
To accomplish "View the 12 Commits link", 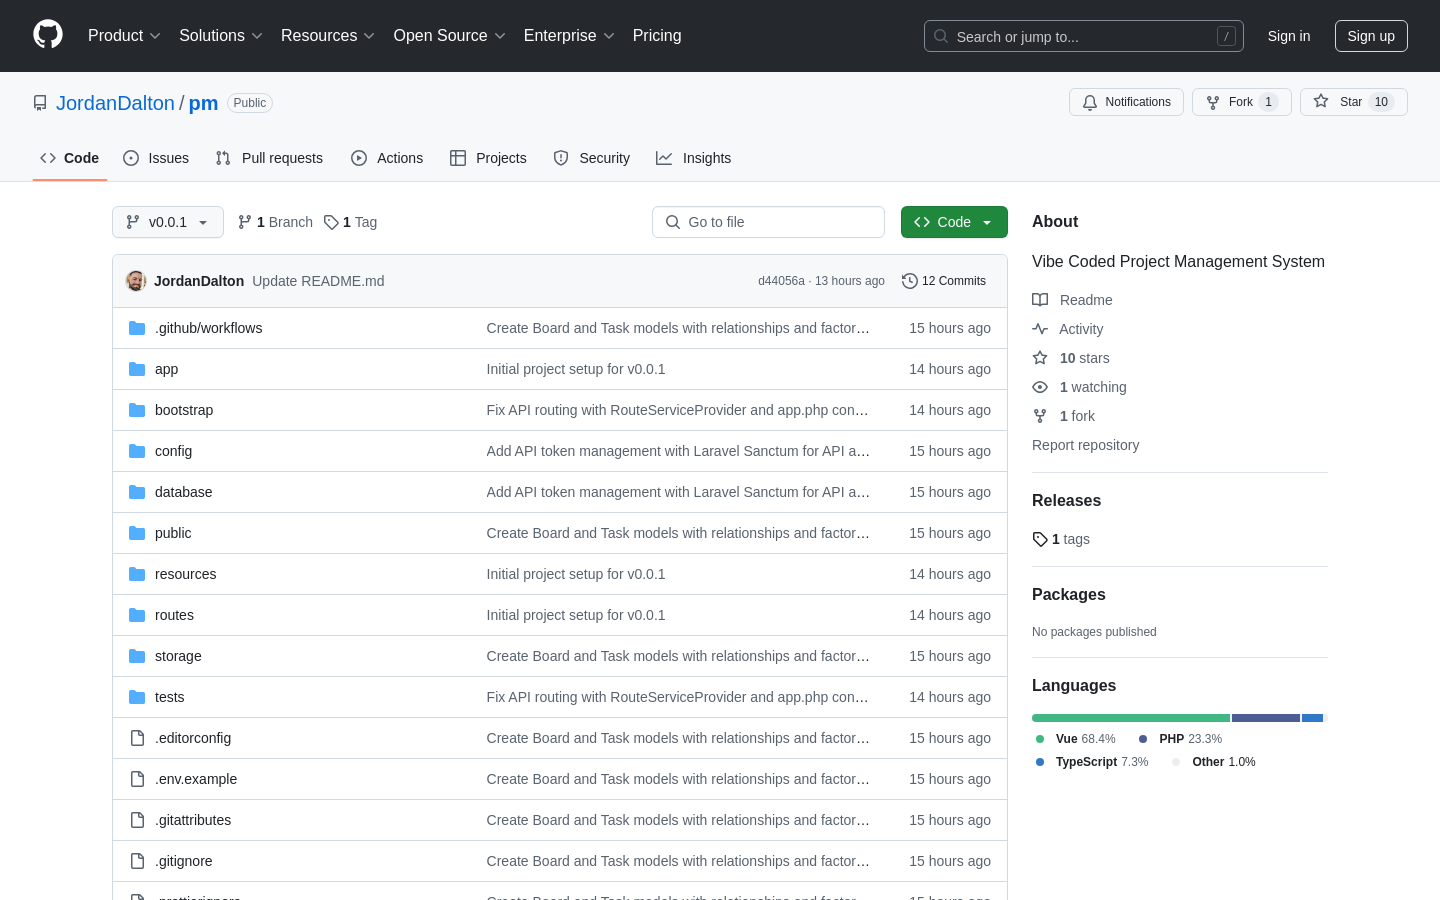I will point(944,281).
